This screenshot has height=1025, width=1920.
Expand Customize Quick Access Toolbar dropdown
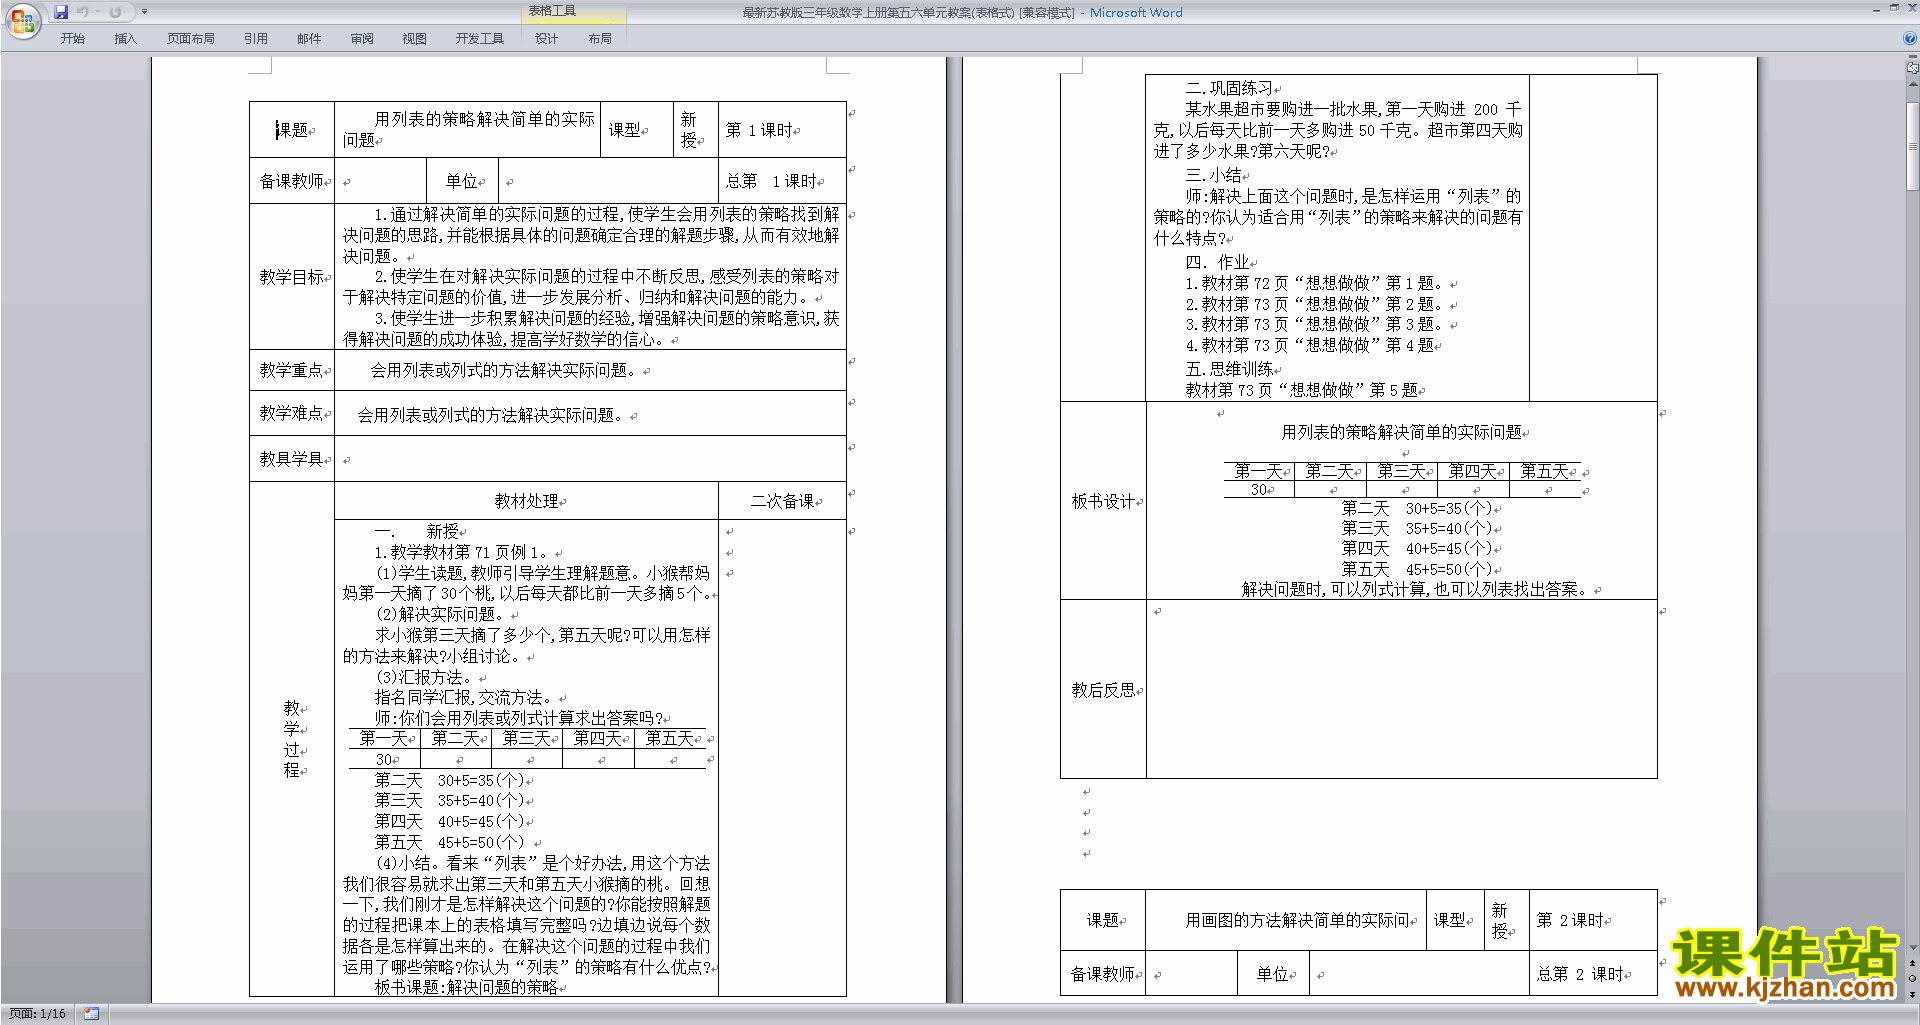point(144,12)
